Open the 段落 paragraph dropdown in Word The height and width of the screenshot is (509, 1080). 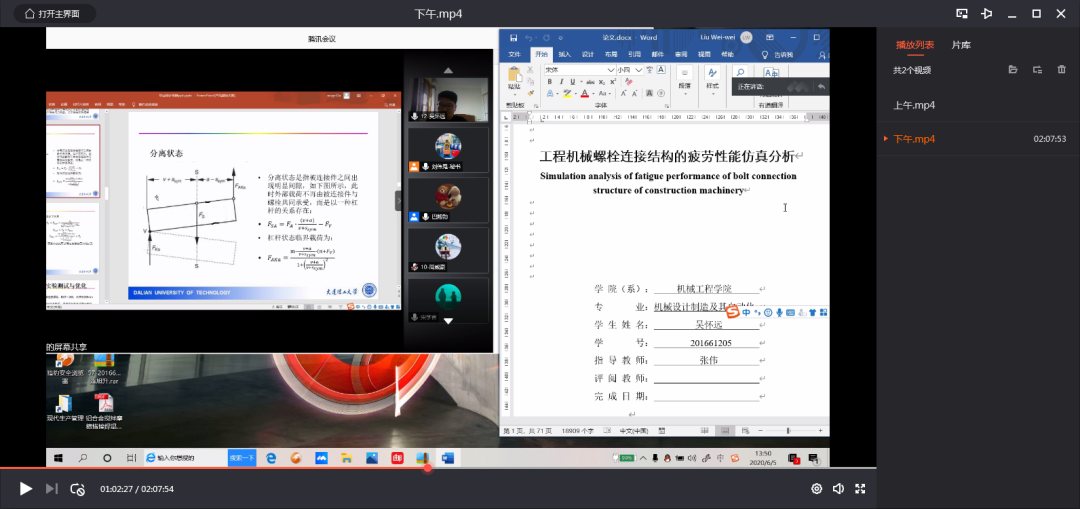(x=685, y=79)
